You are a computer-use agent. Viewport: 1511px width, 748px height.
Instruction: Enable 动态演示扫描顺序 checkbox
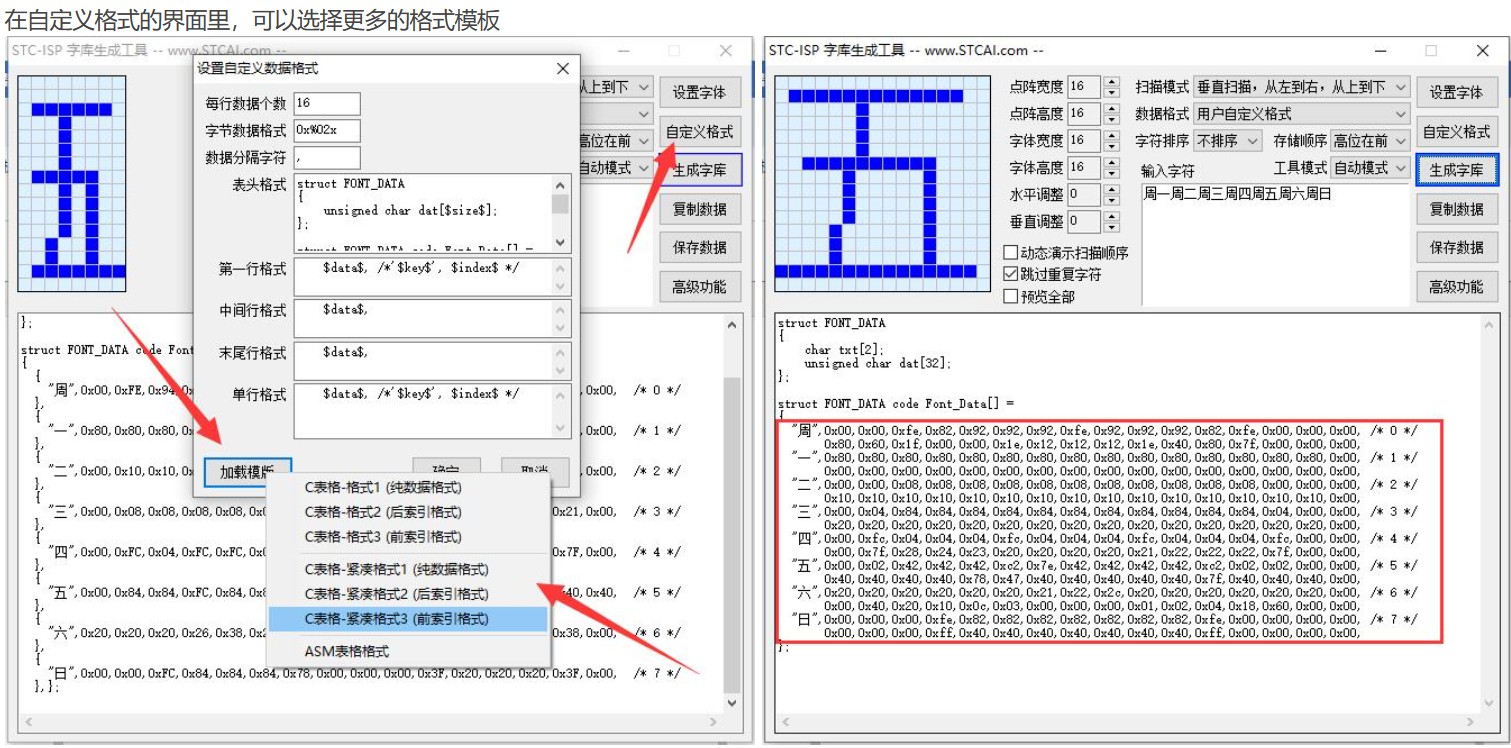(1010, 253)
